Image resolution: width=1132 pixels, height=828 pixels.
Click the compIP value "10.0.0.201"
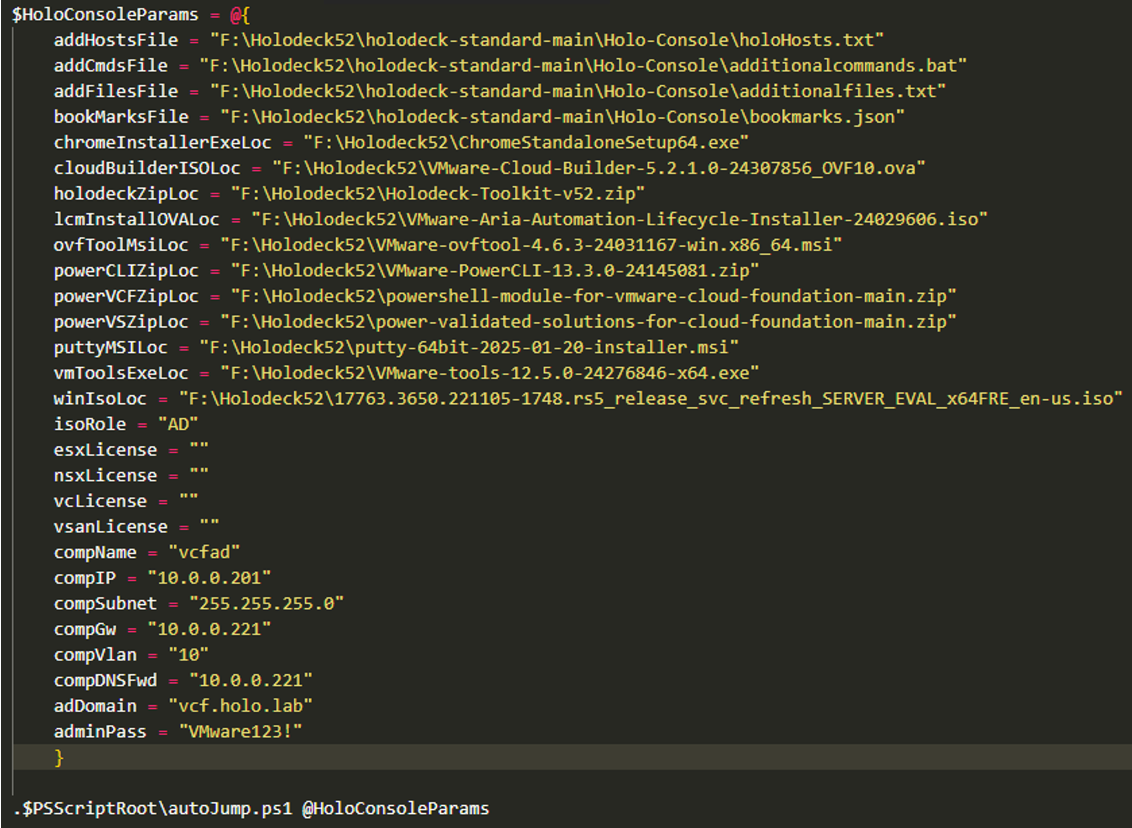209,578
